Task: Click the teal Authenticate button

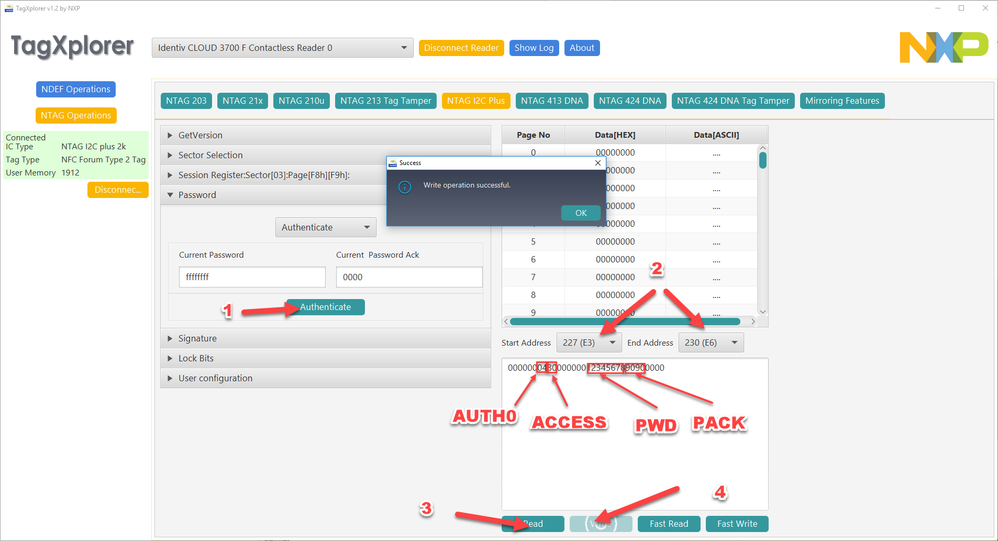Action: 325,307
